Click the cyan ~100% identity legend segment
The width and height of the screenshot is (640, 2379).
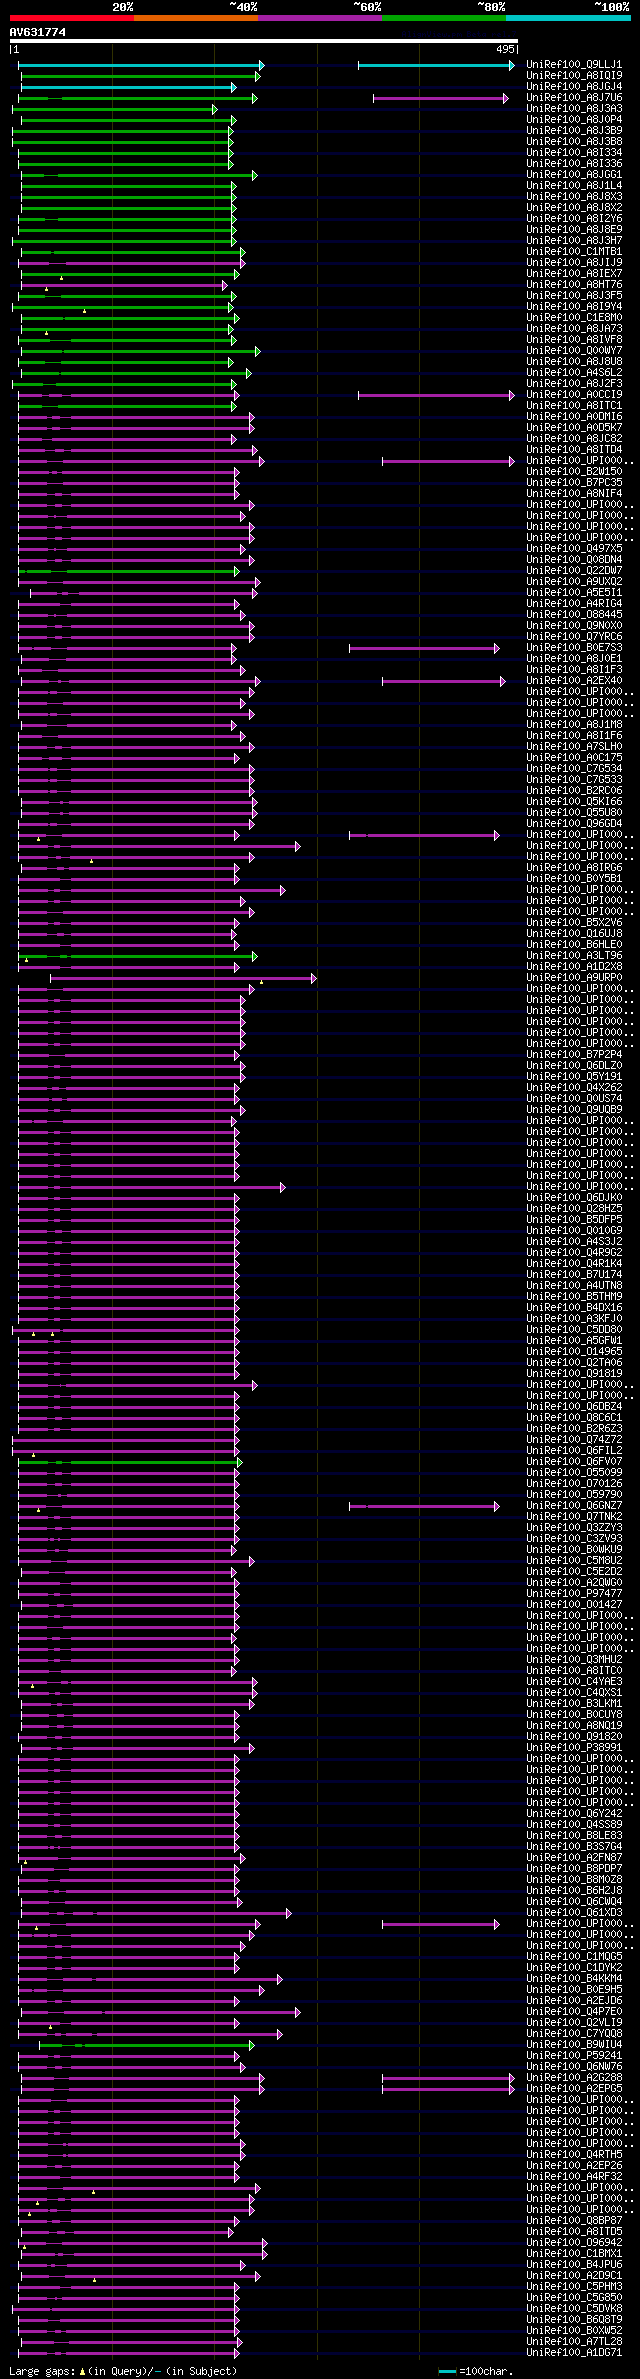pos(567,18)
